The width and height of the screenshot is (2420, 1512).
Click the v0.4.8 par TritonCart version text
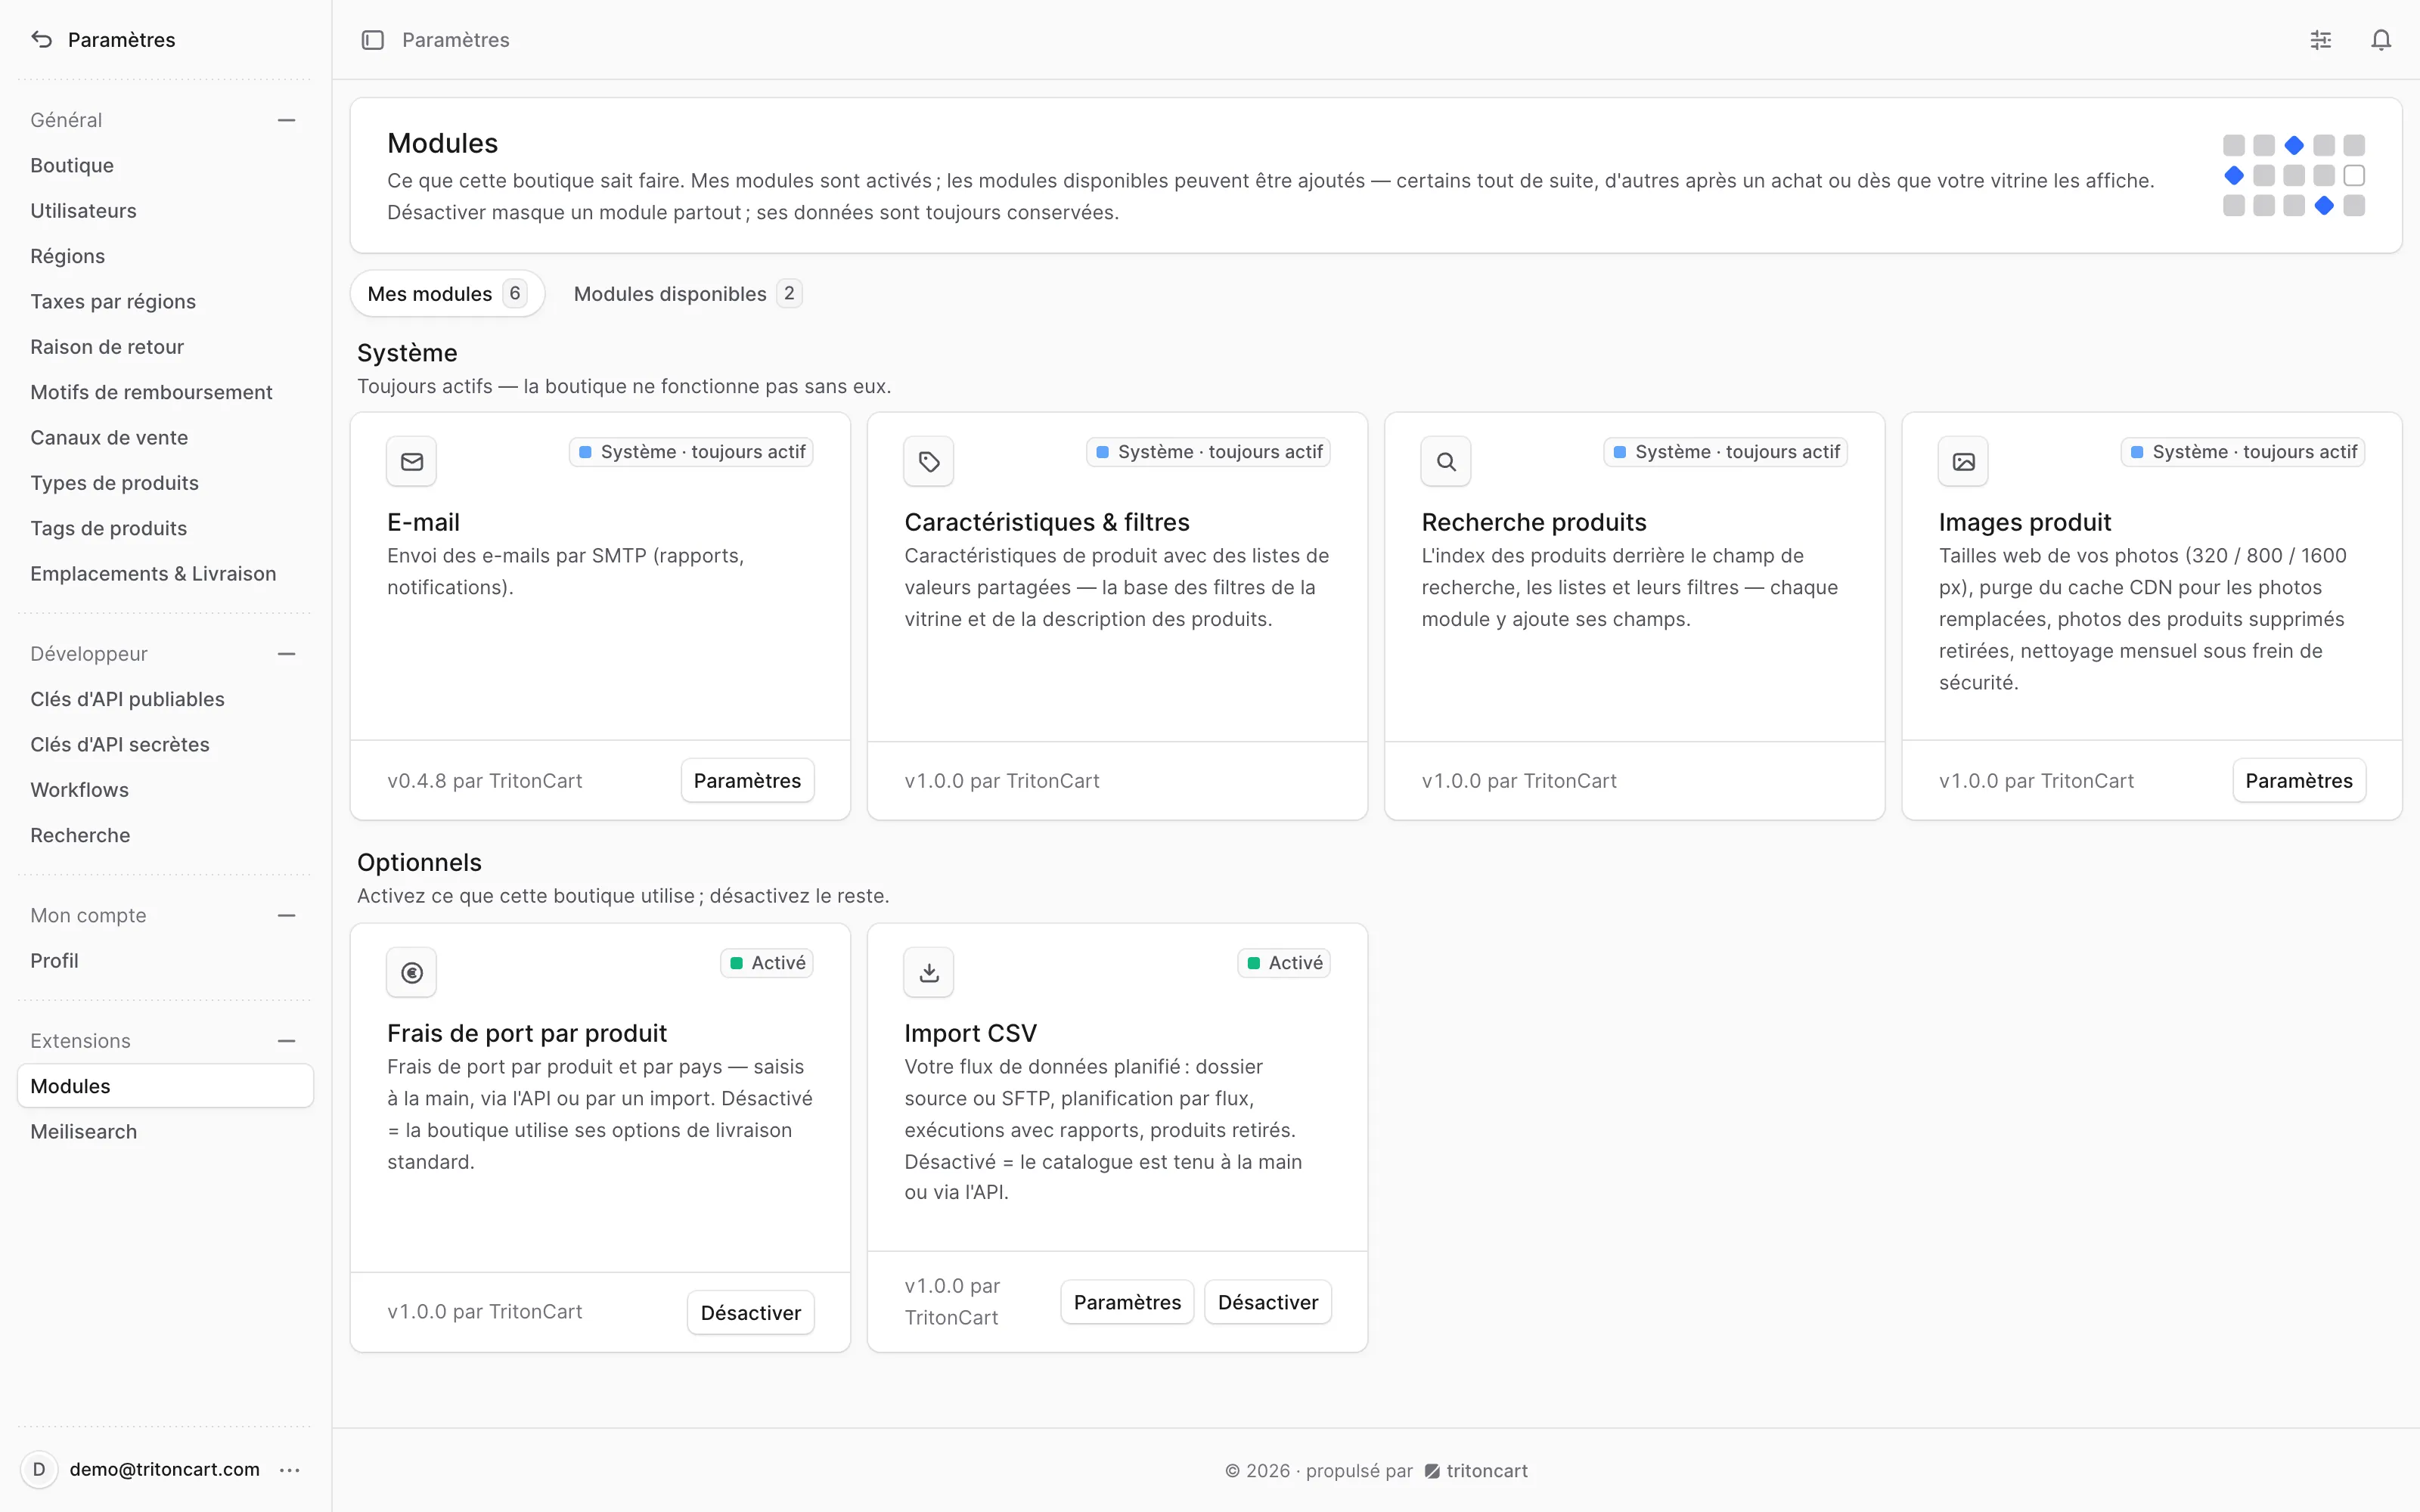(485, 781)
